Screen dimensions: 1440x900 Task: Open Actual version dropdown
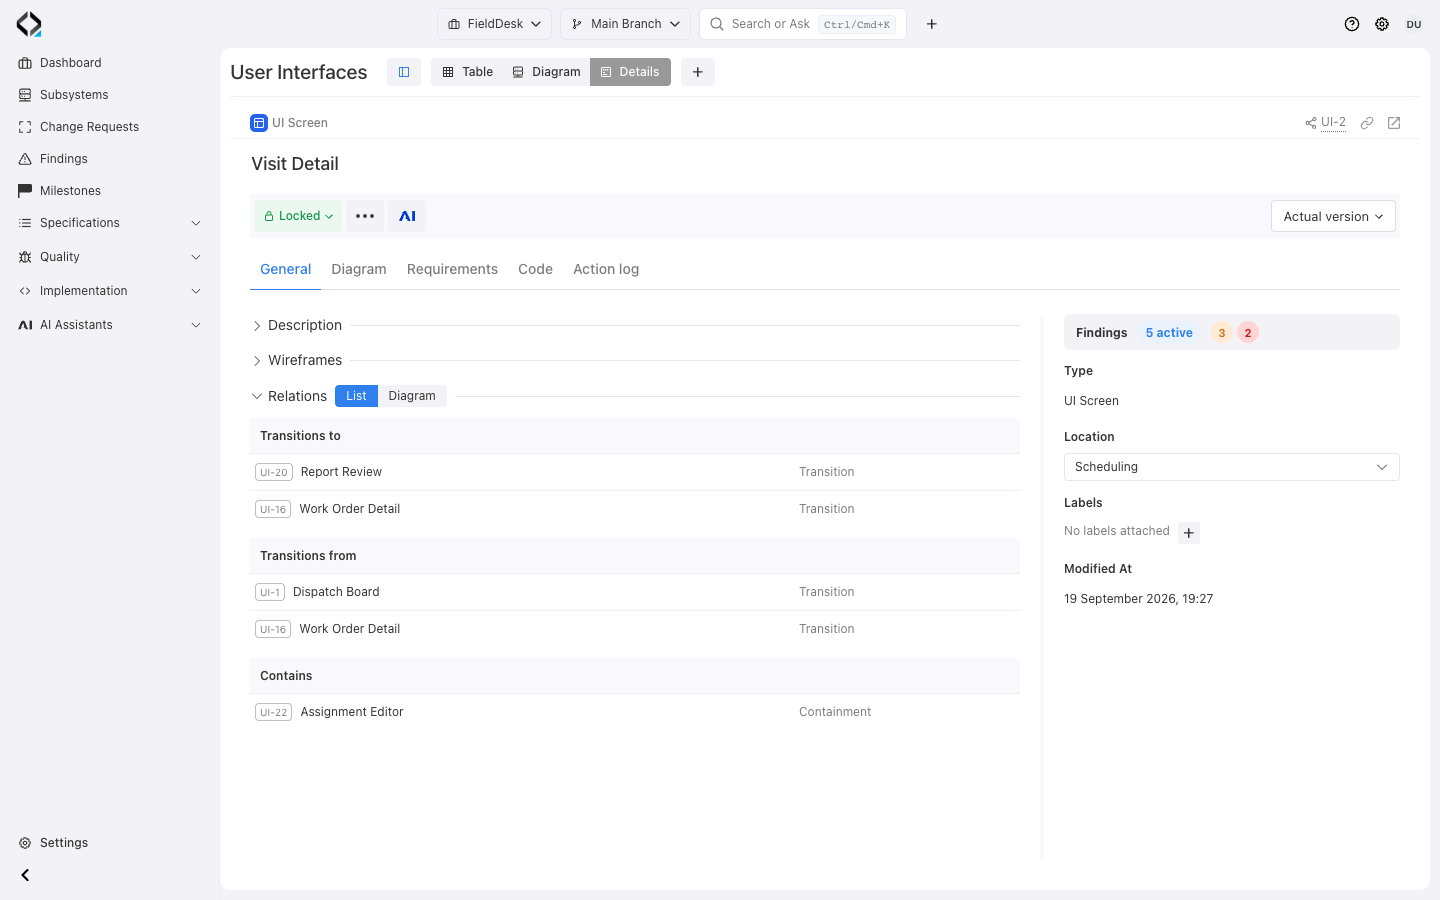[1333, 217]
